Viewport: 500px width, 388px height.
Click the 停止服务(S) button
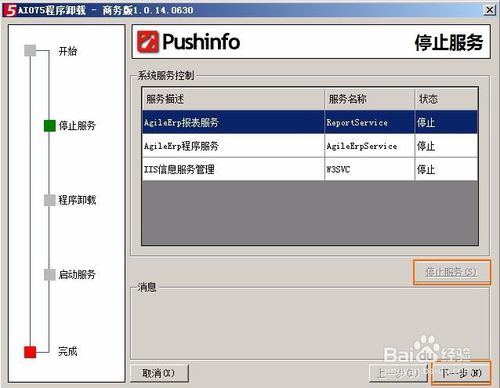point(452,272)
